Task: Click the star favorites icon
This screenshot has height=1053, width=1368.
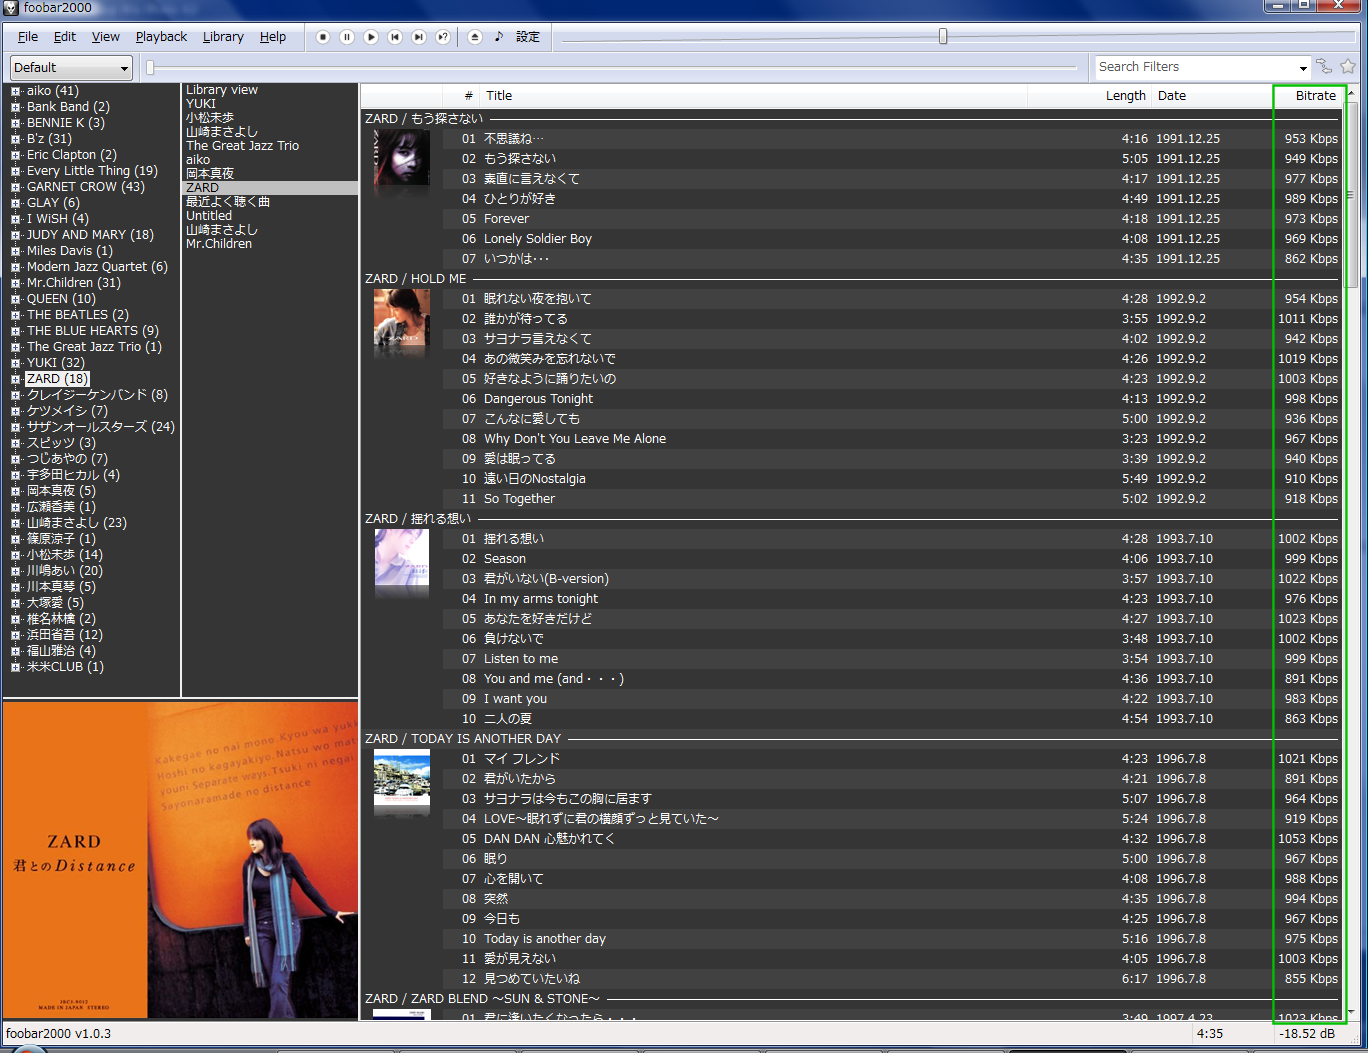Action: tap(1348, 67)
